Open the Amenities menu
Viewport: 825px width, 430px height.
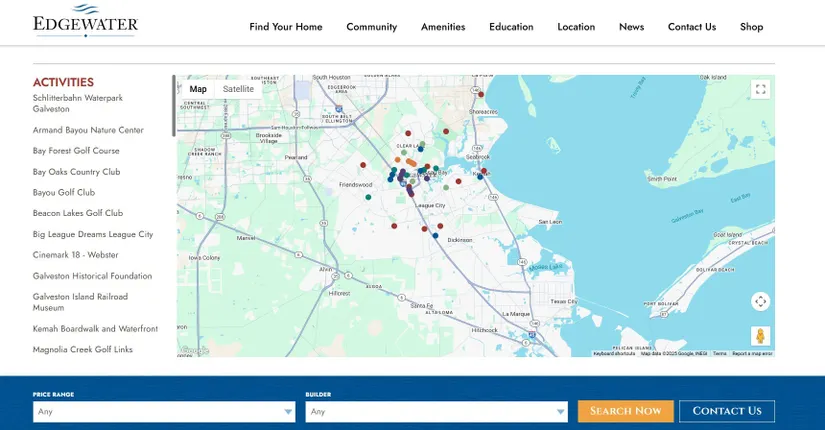(x=443, y=27)
